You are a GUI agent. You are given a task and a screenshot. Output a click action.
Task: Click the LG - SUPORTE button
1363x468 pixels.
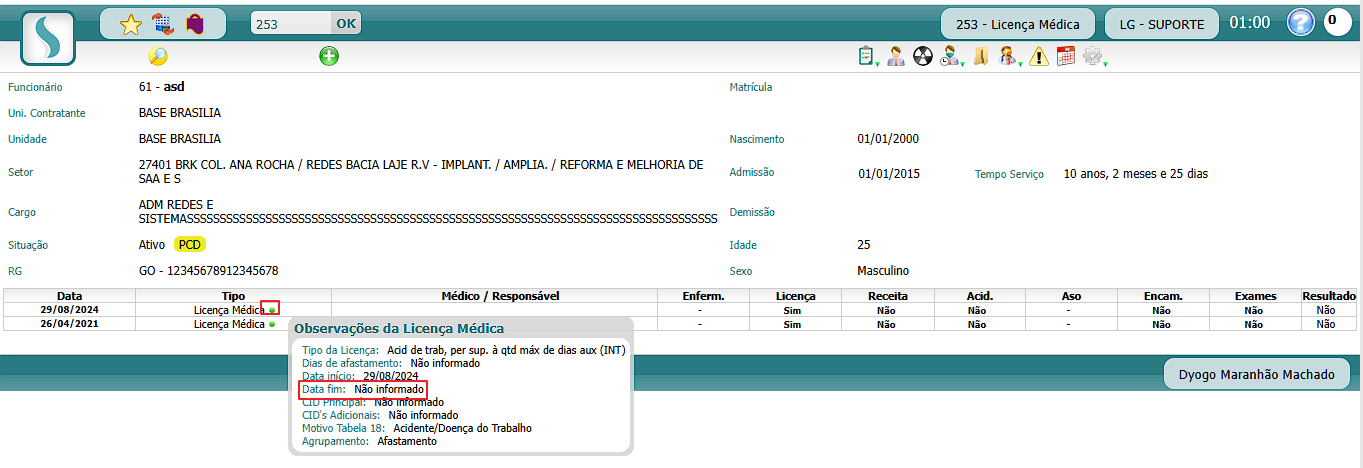[x=1161, y=24]
